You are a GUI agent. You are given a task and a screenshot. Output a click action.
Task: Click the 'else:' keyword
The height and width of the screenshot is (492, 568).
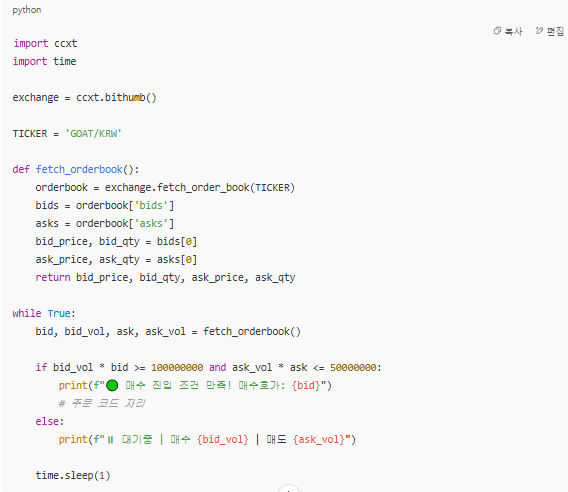click(50, 421)
